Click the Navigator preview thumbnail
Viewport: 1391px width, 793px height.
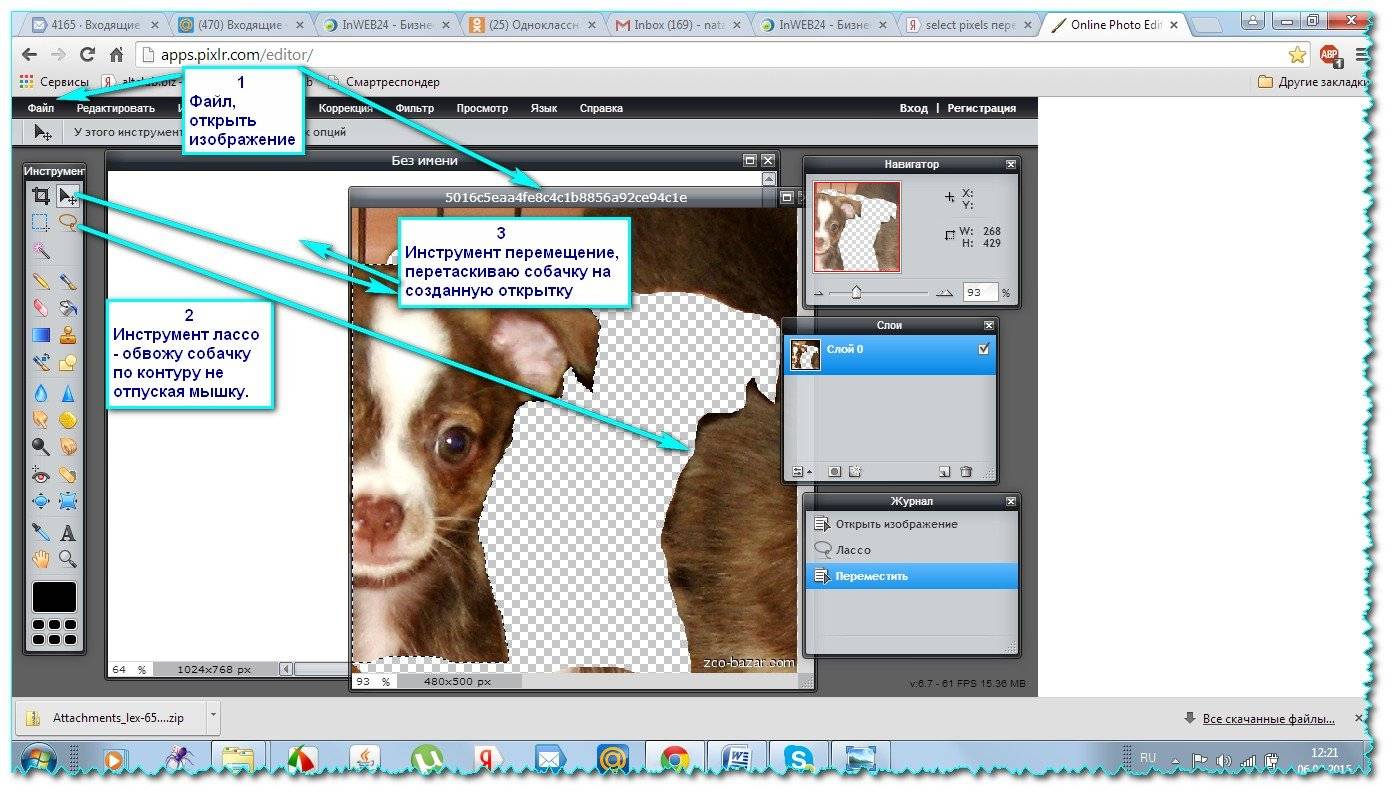tap(857, 226)
